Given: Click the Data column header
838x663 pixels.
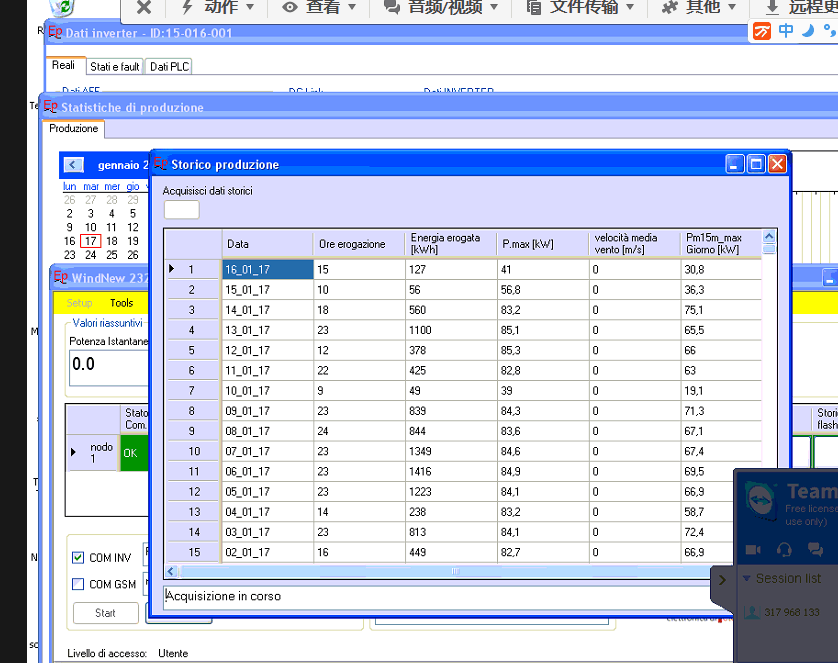Looking at the screenshot, I should (267, 244).
